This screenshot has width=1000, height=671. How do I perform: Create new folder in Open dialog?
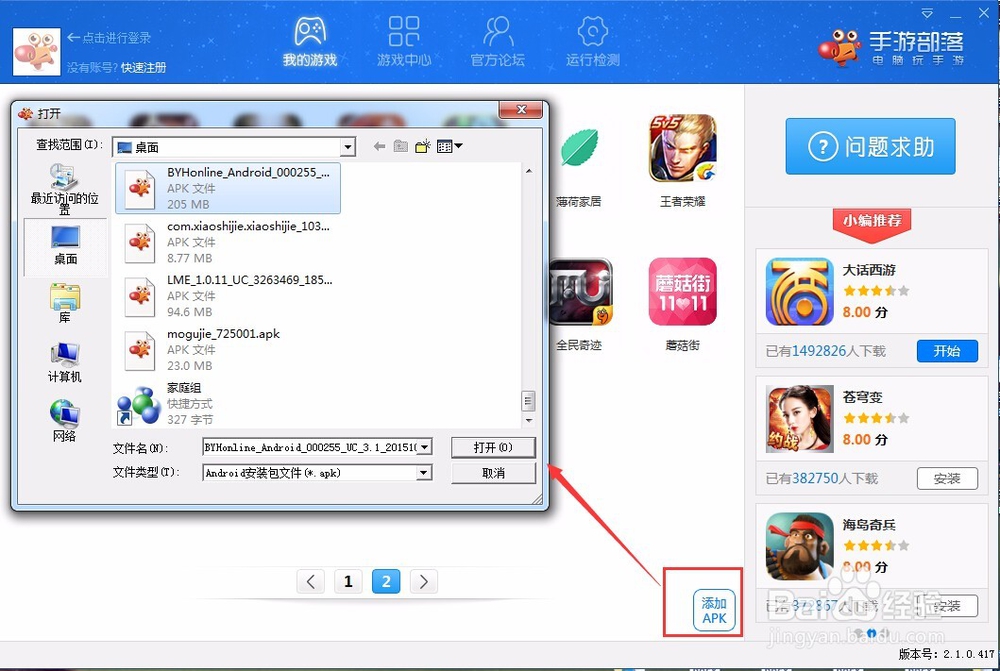(x=422, y=147)
